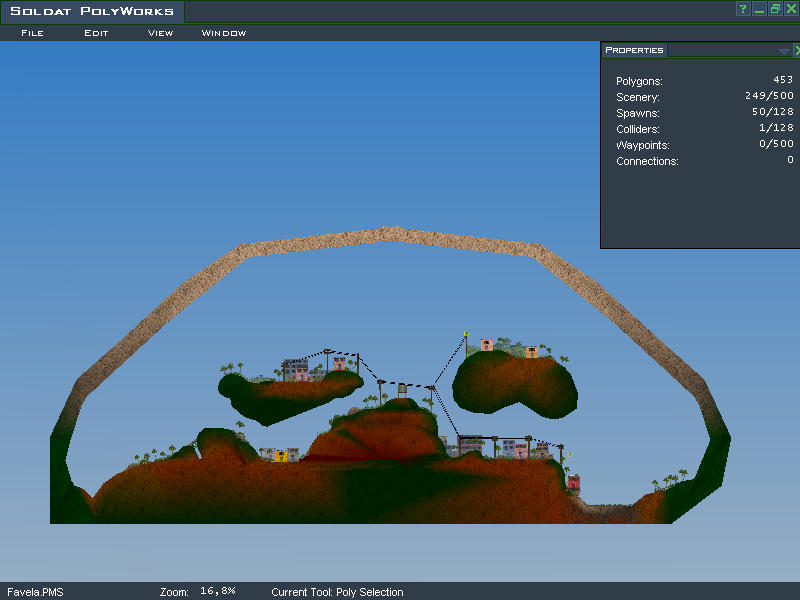Open the File menu
The image size is (800, 600).
point(32,33)
